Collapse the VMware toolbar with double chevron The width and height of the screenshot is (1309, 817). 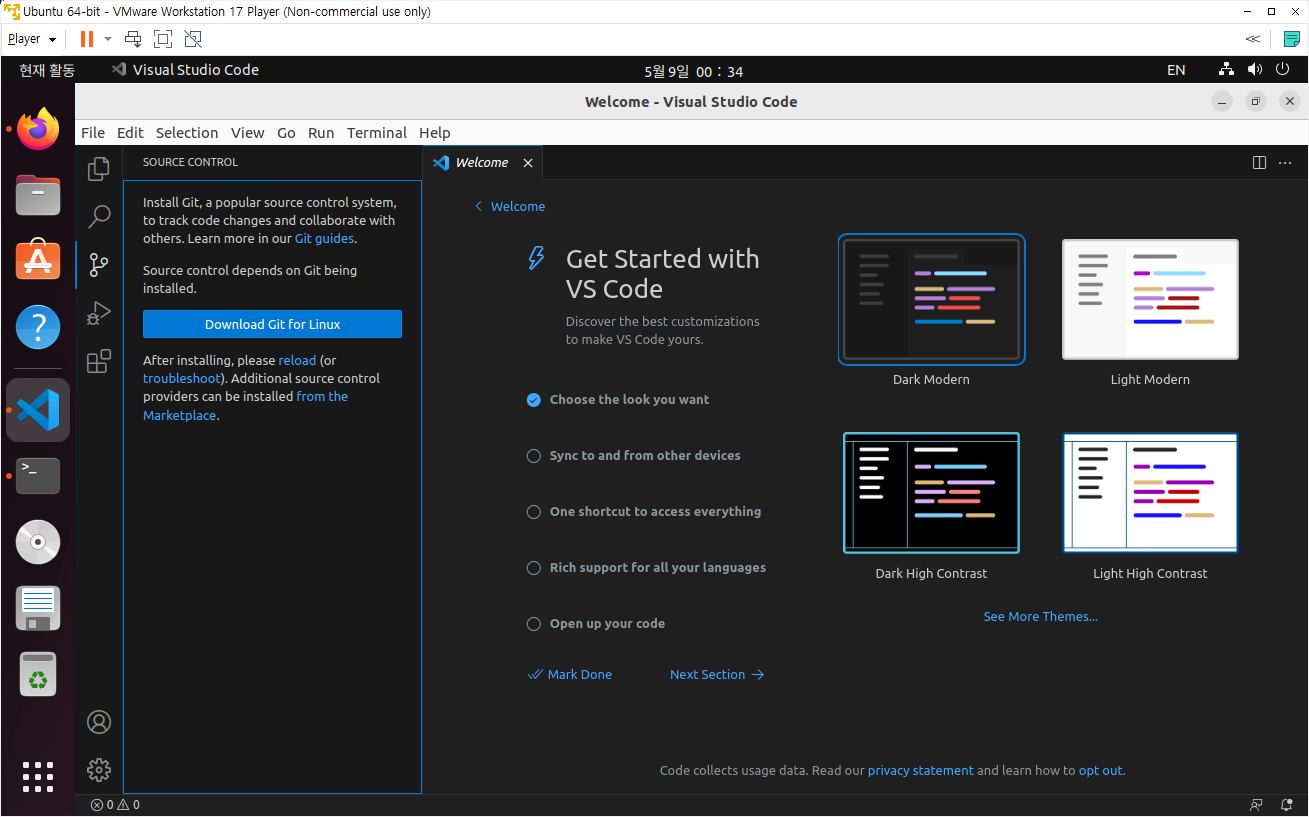pos(1253,39)
